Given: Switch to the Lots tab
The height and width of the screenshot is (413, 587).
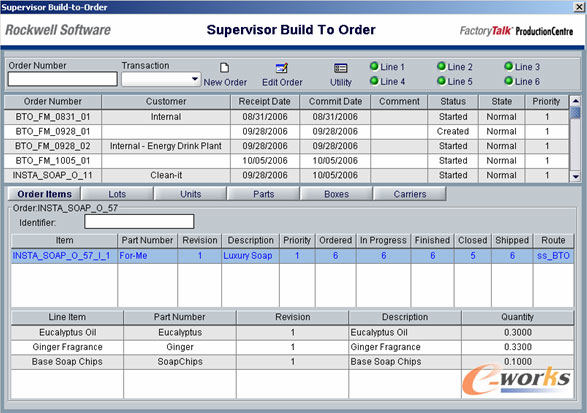Looking at the screenshot, I should (x=117, y=194).
